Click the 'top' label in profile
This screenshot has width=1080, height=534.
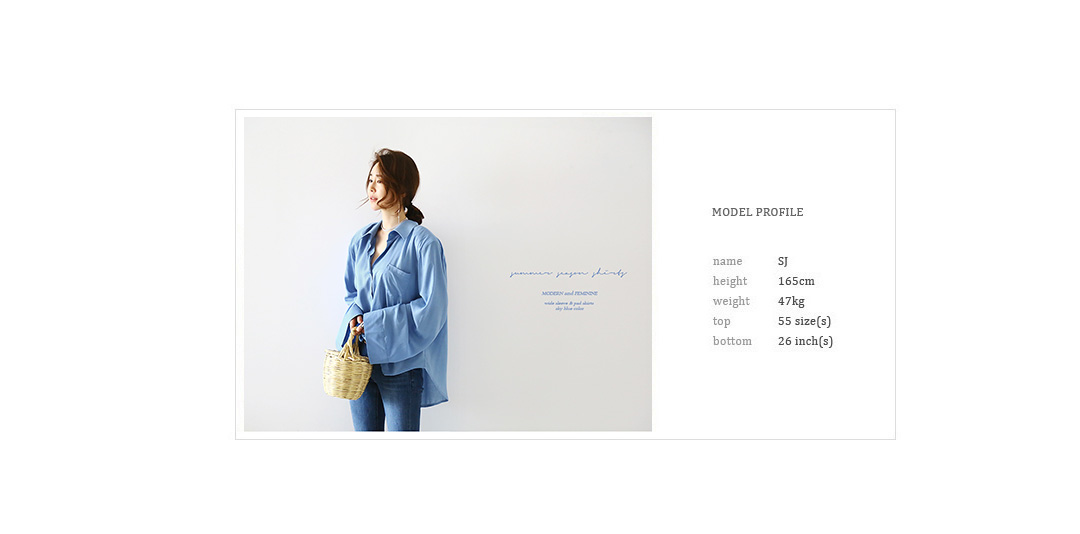(x=722, y=322)
